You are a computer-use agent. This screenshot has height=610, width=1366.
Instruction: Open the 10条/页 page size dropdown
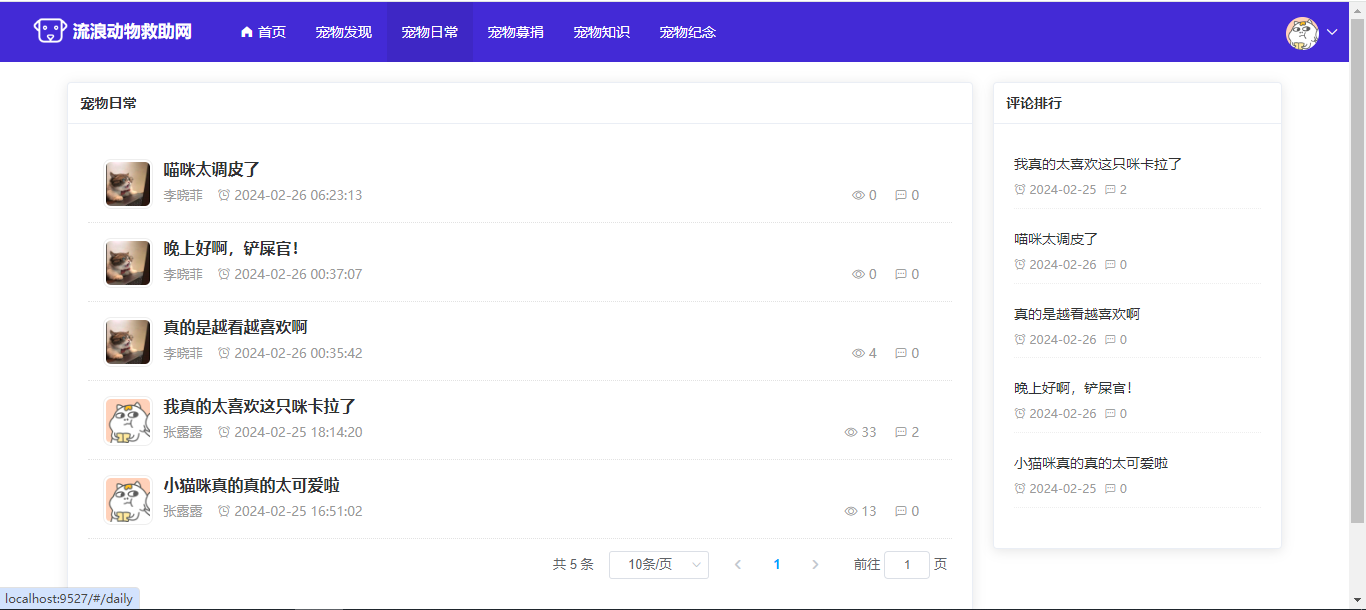(658, 565)
